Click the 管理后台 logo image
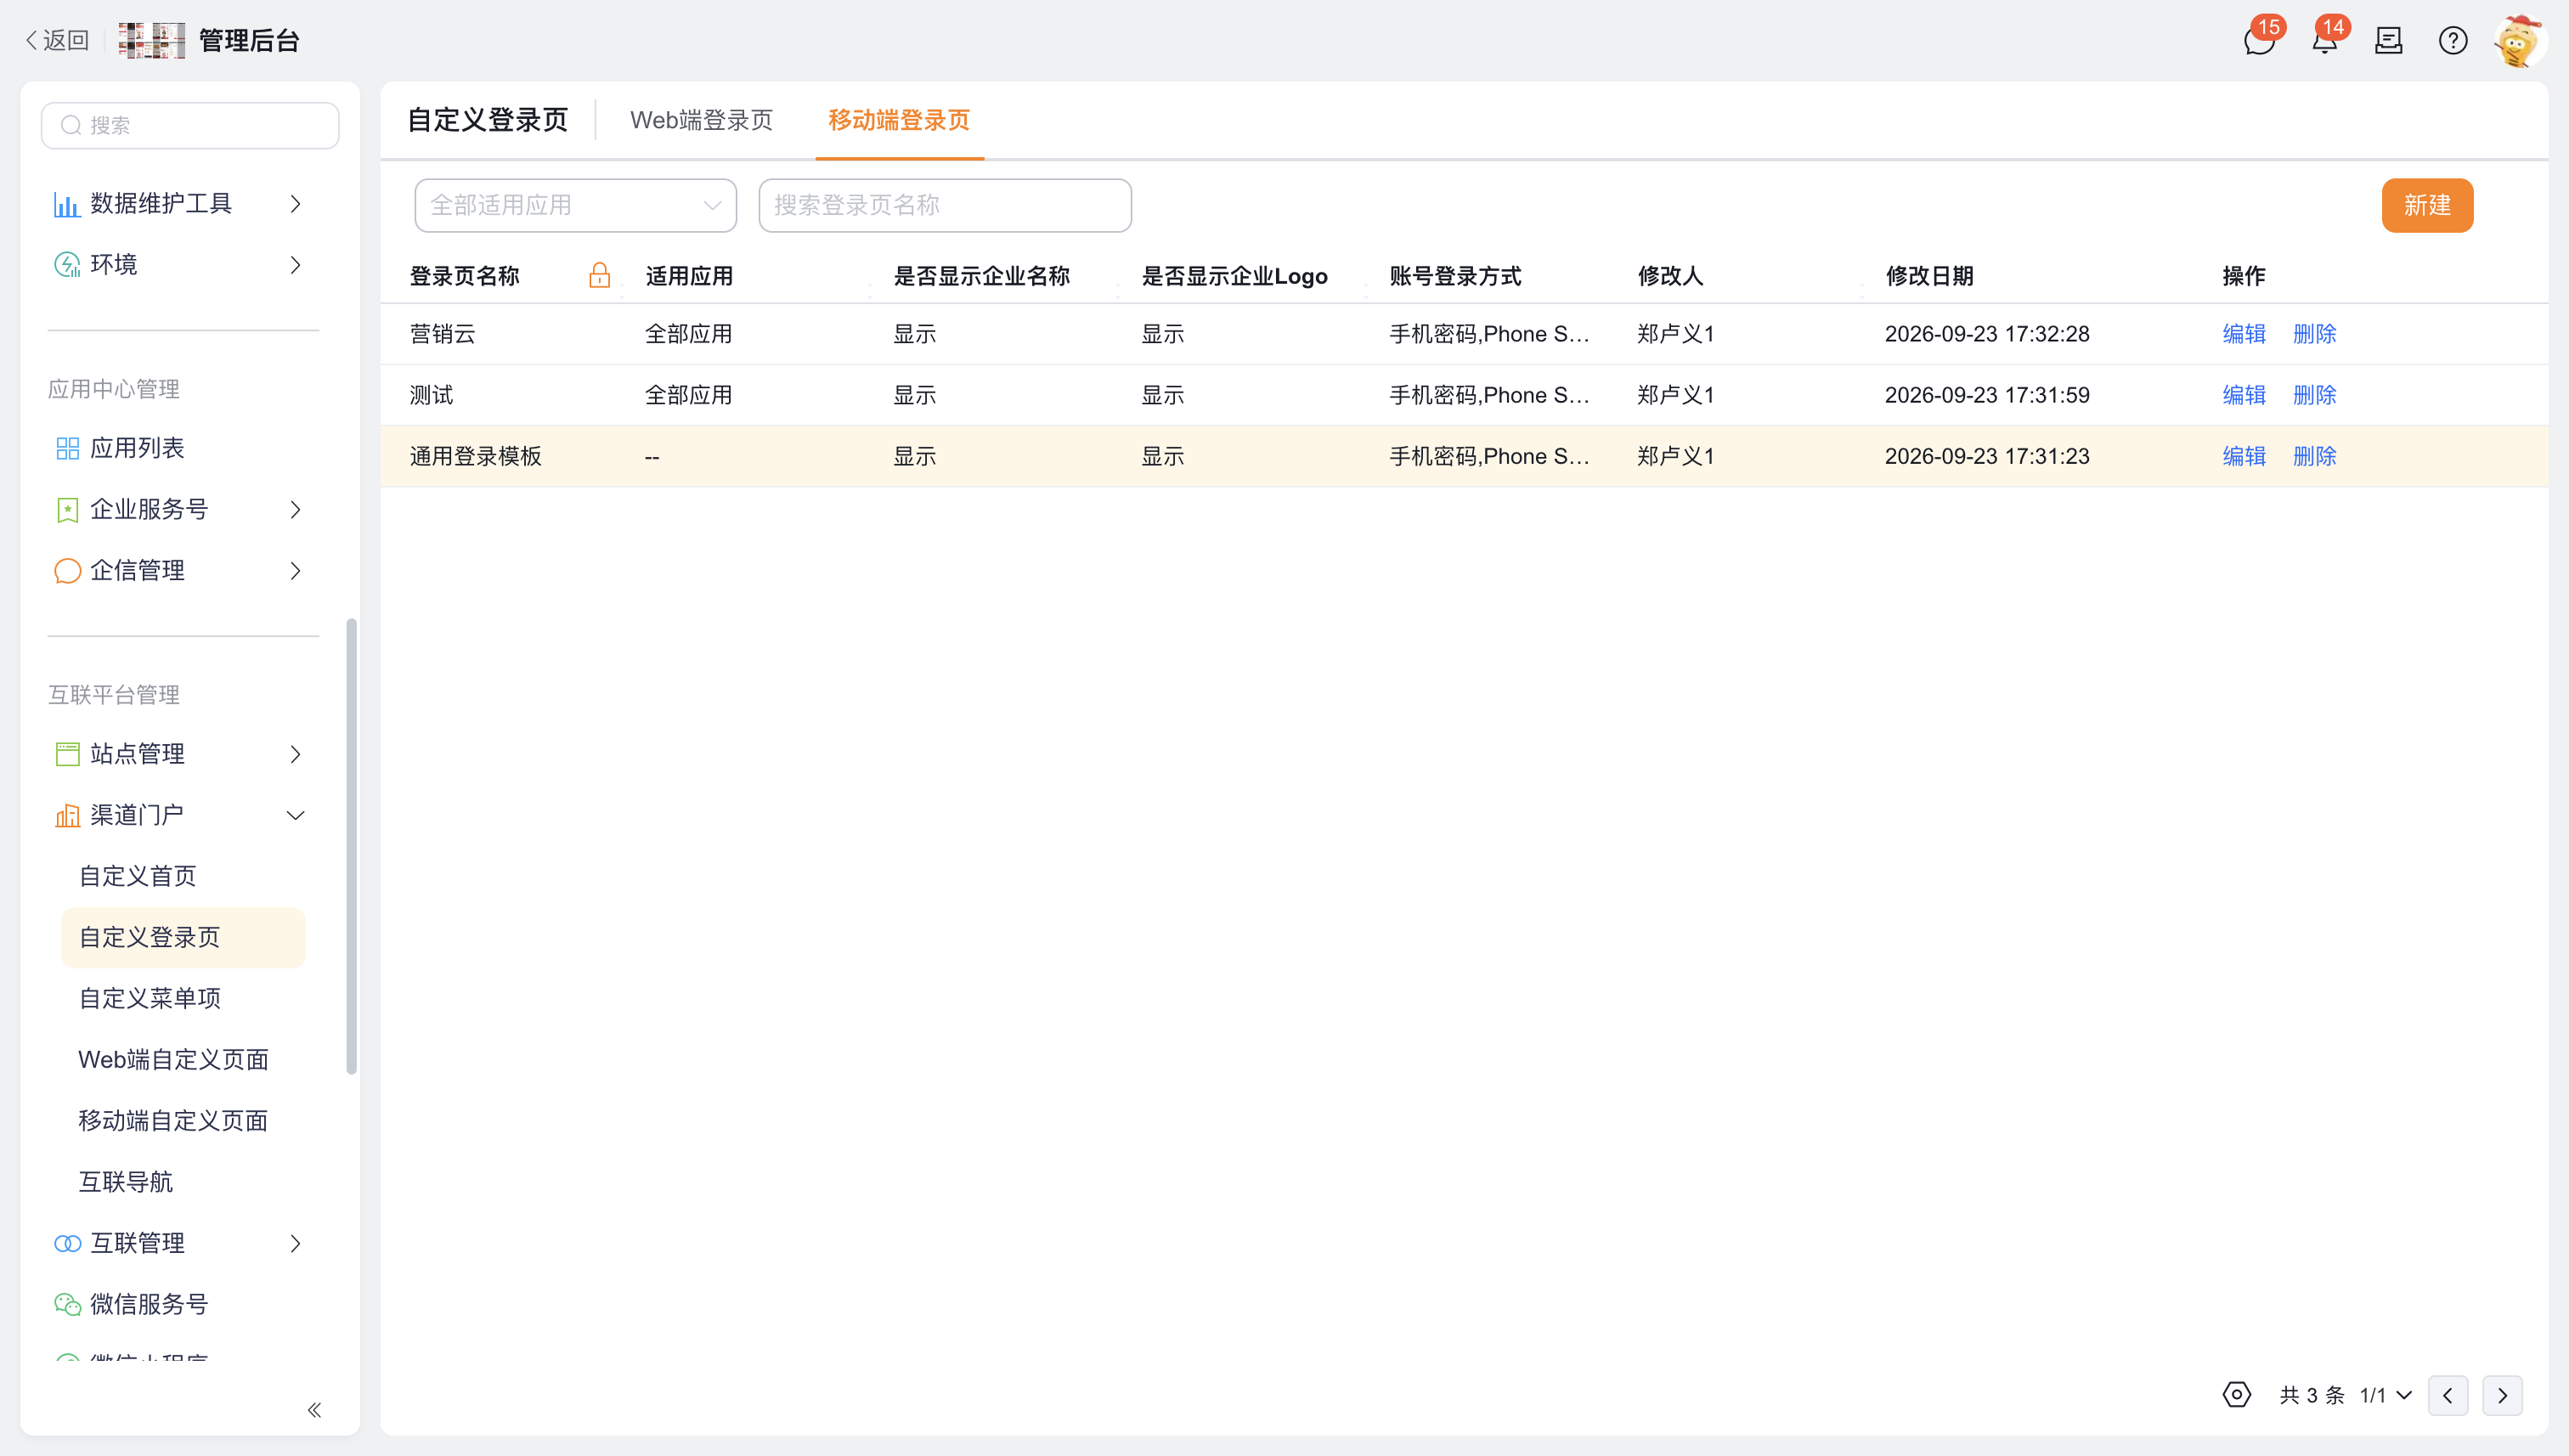 point(152,40)
